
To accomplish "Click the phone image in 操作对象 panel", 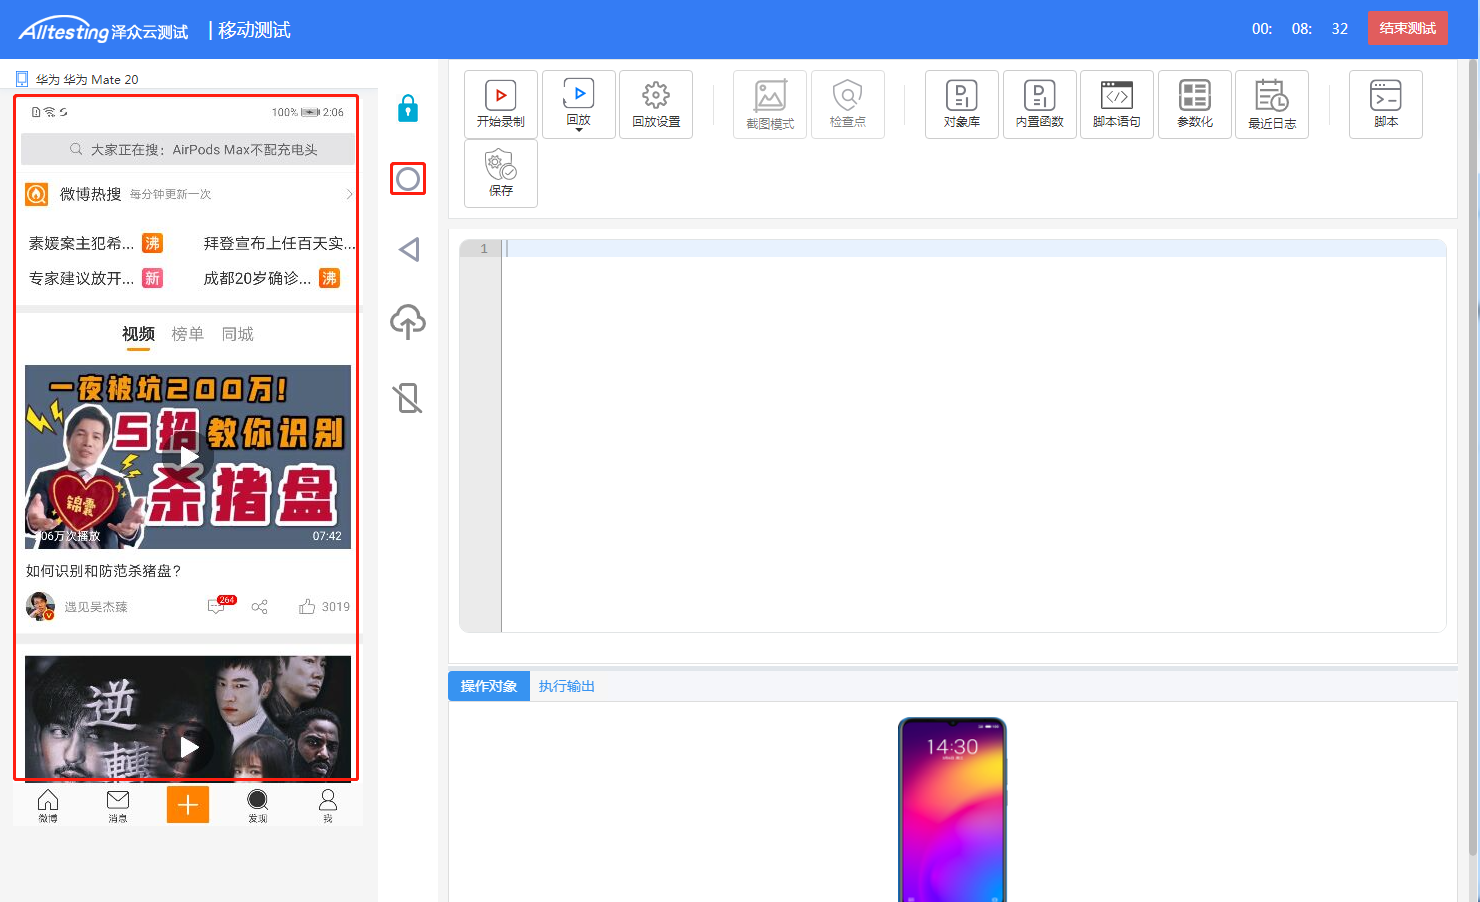I will [x=952, y=809].
